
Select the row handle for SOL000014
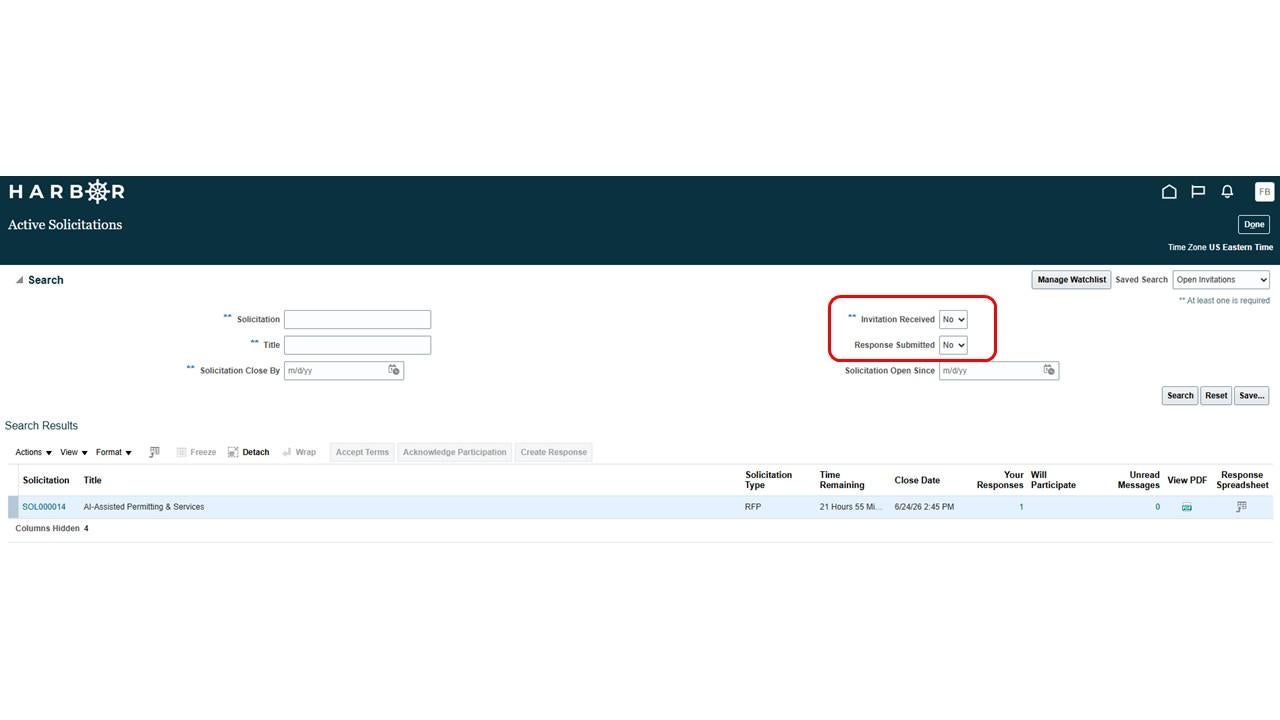13,507
